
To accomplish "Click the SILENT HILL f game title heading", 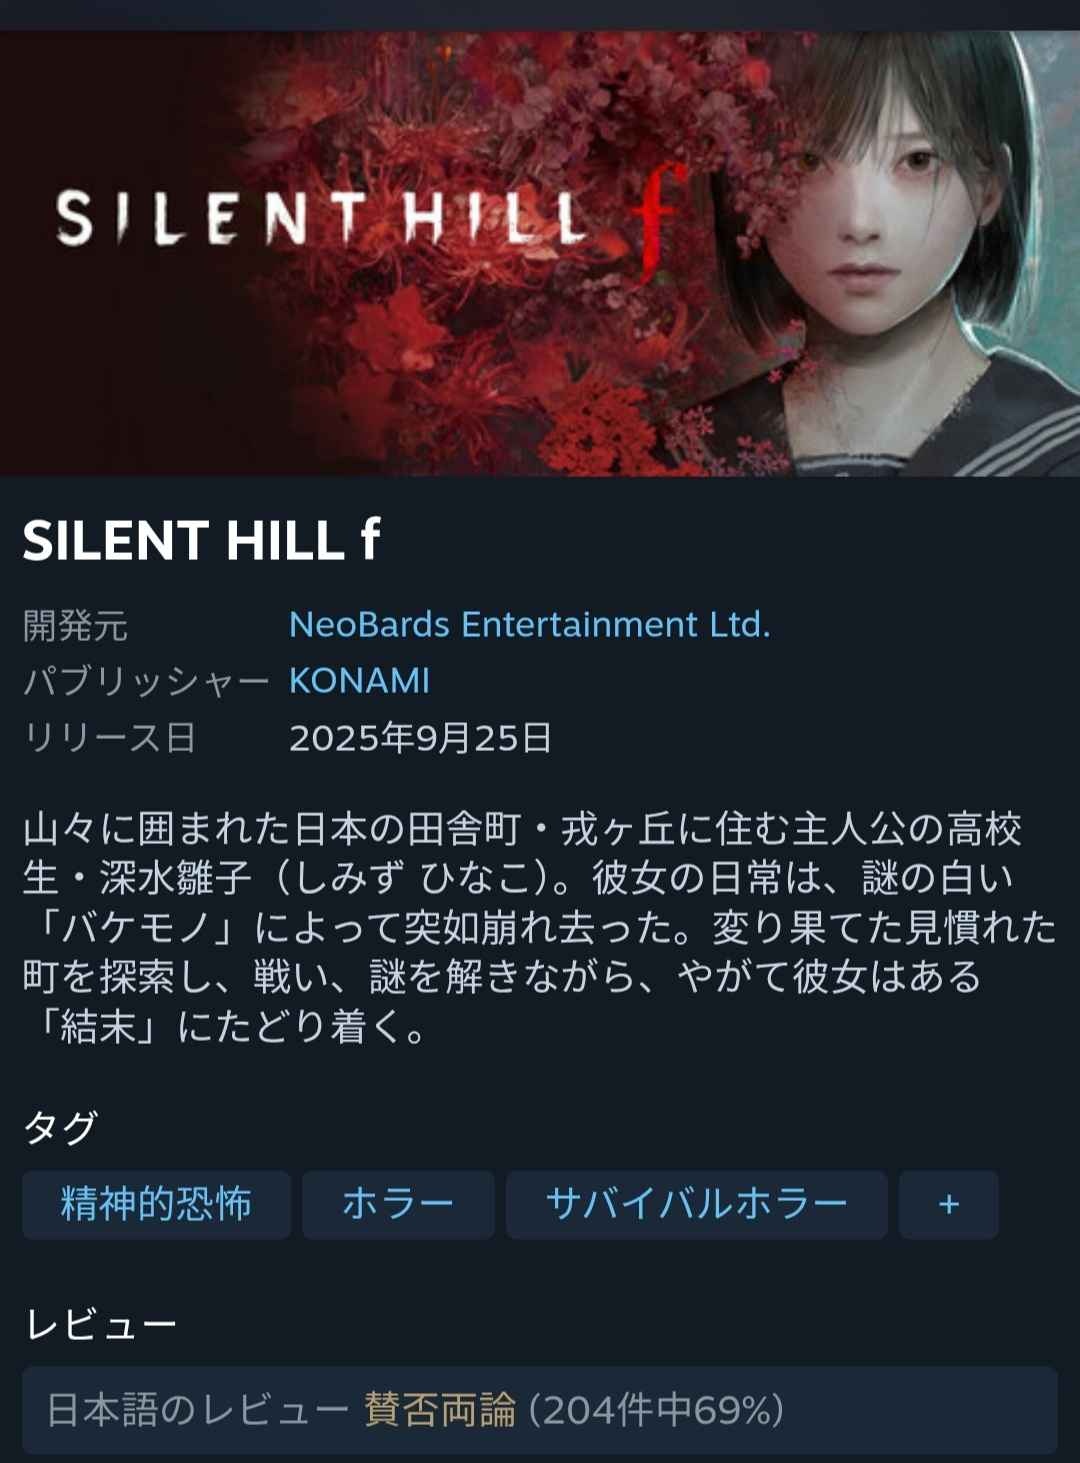I will 201,541.
